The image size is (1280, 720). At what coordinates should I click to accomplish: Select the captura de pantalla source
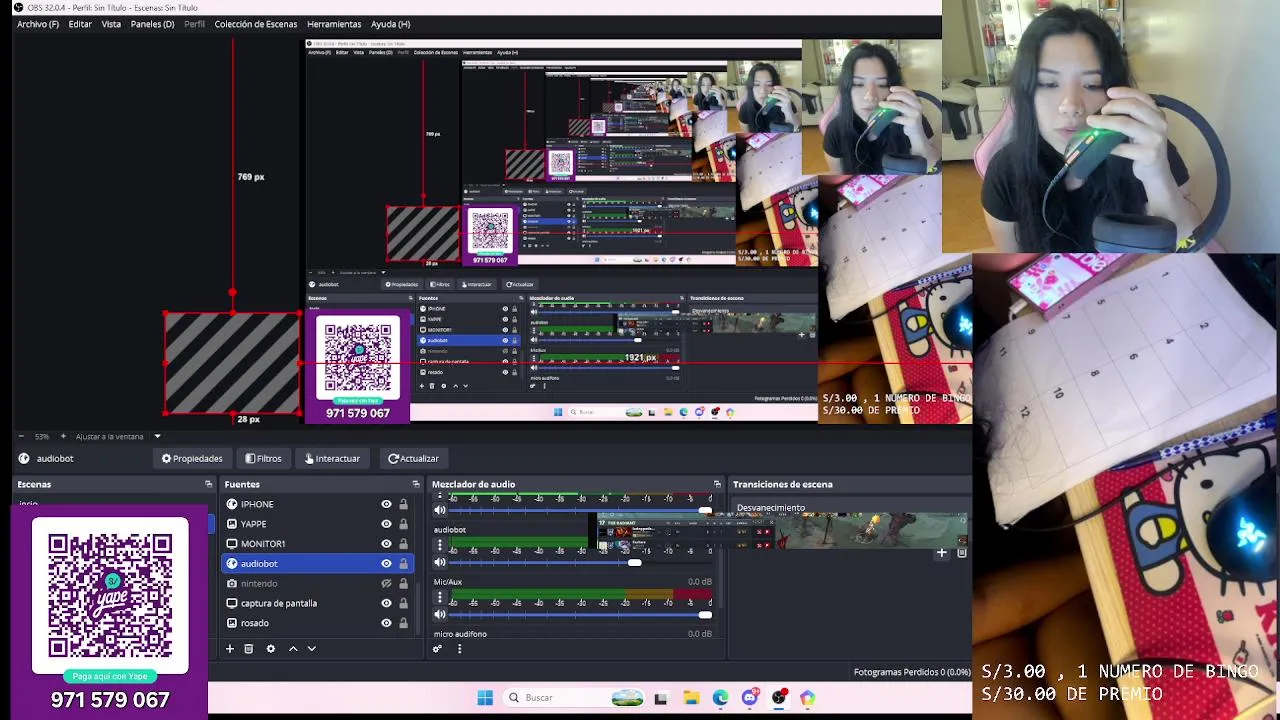pos(316,603)
